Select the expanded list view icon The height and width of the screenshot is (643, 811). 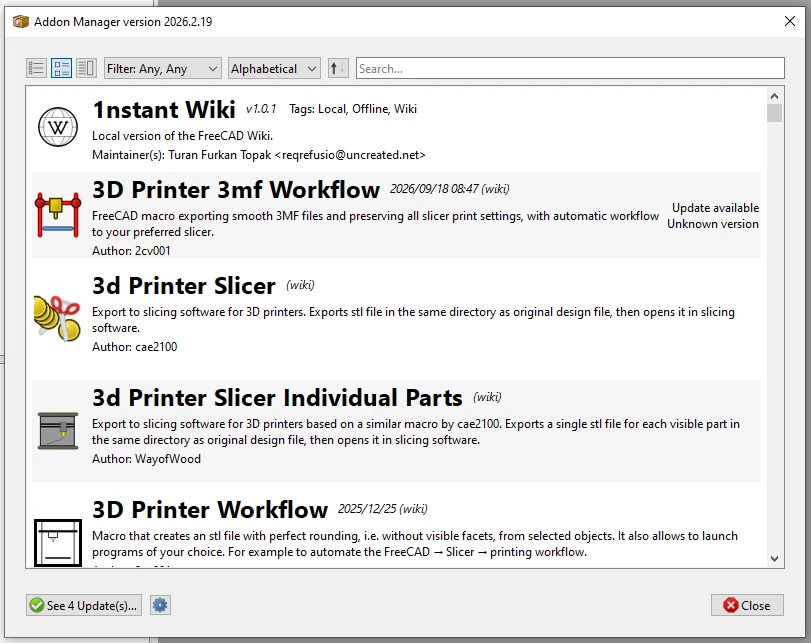click(x=61, y=68)
